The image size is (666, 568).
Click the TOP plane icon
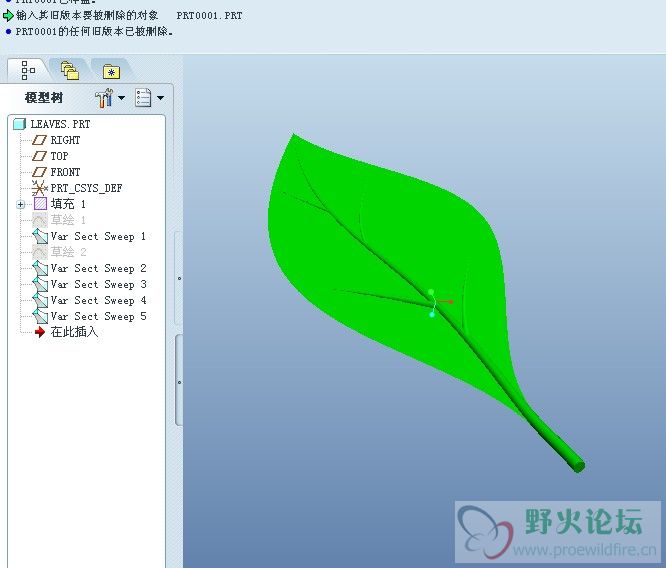pyautogui.click(x=40, y=156)
